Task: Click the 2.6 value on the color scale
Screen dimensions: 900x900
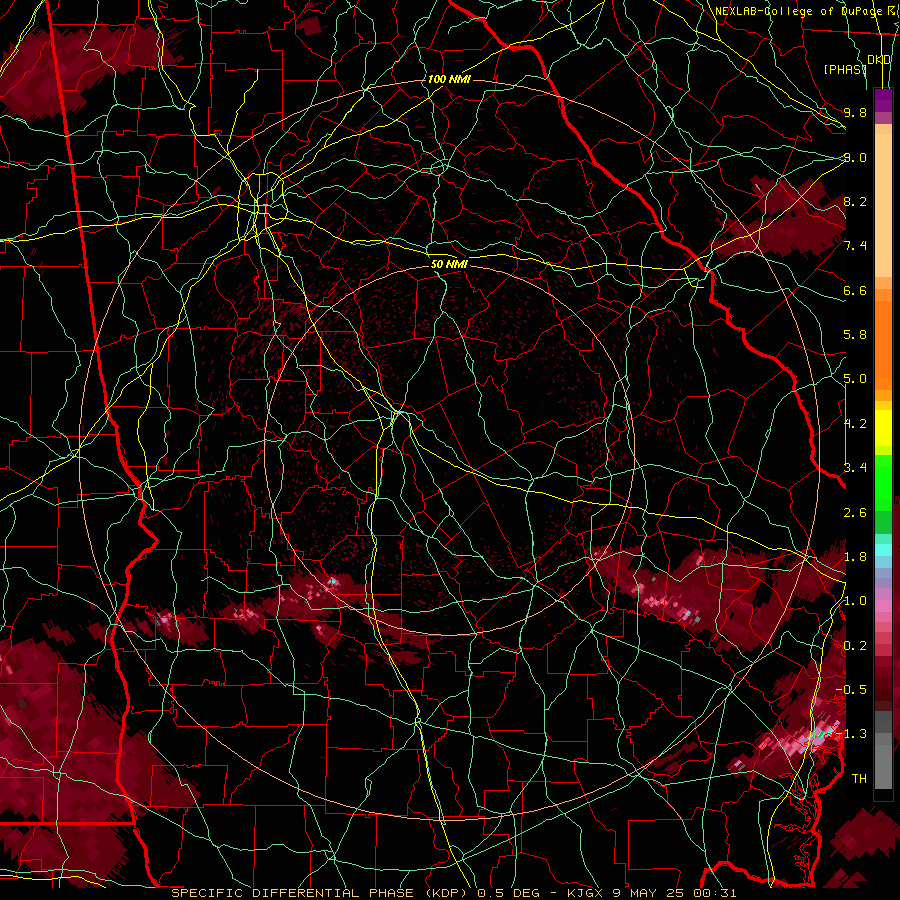Action: 855,512
